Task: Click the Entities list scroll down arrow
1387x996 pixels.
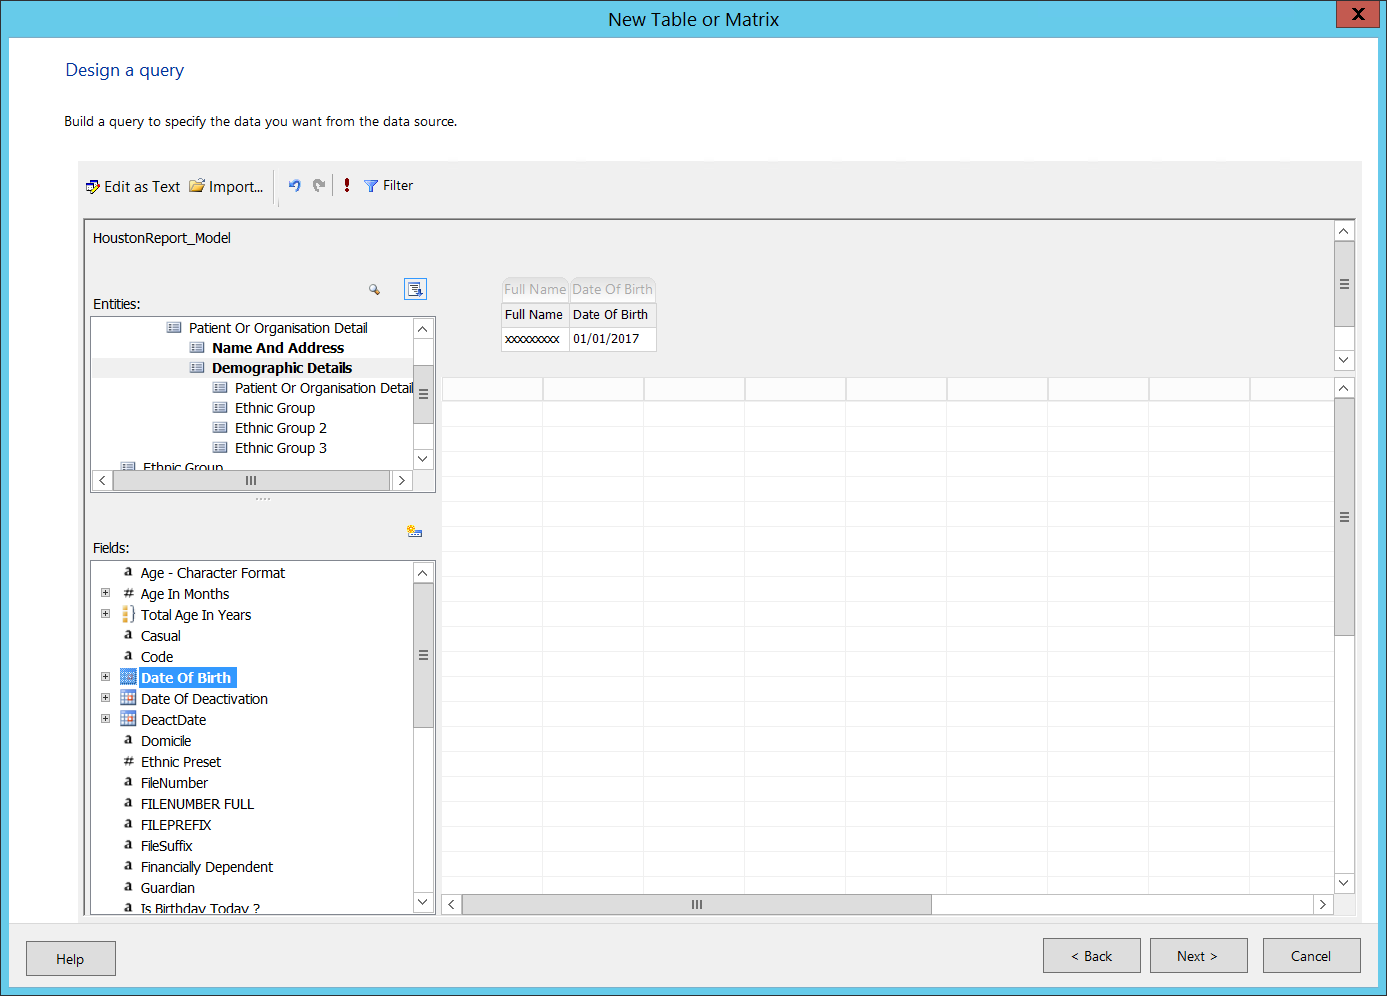Action: click(423, 459)
